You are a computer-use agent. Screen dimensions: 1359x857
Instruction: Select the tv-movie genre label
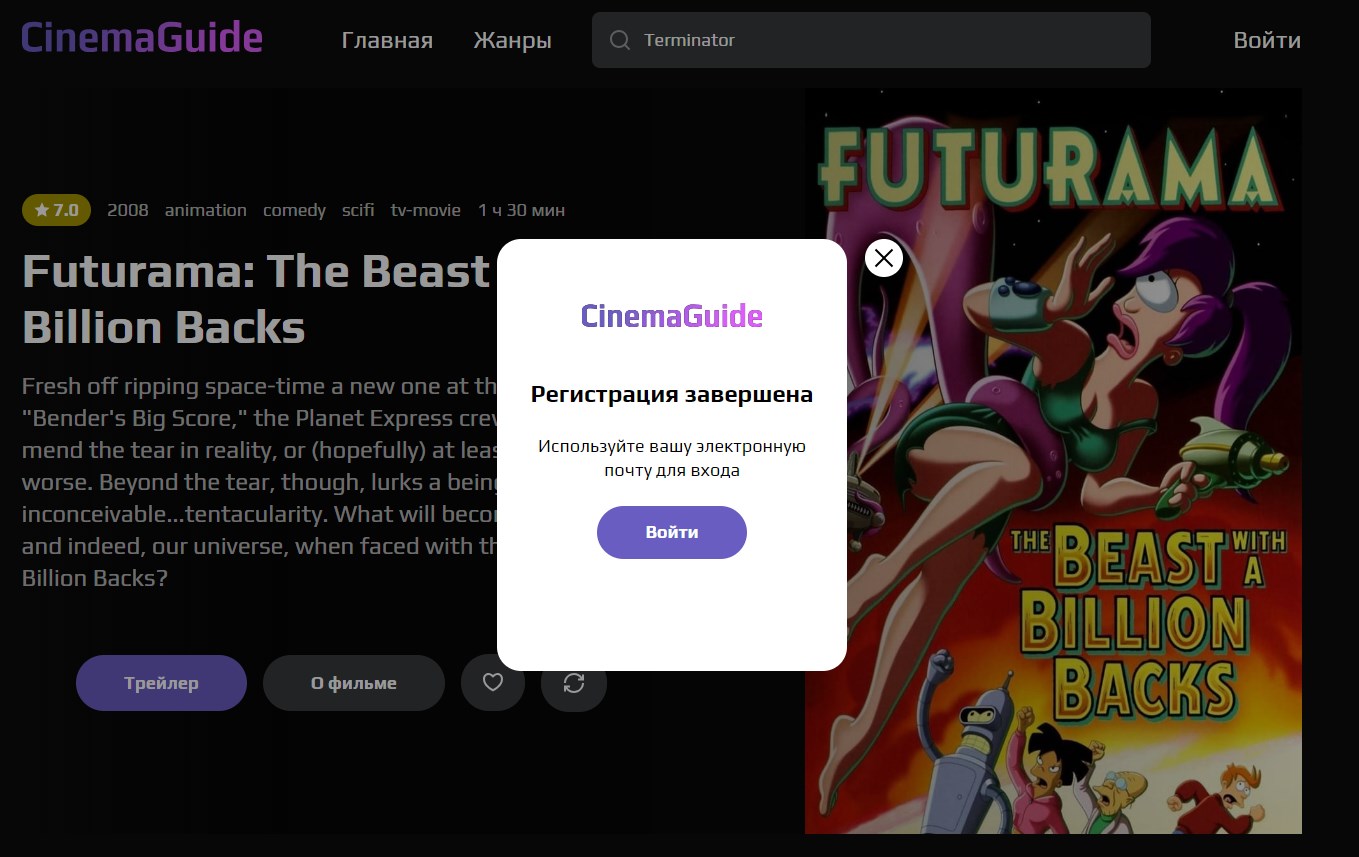426,210
